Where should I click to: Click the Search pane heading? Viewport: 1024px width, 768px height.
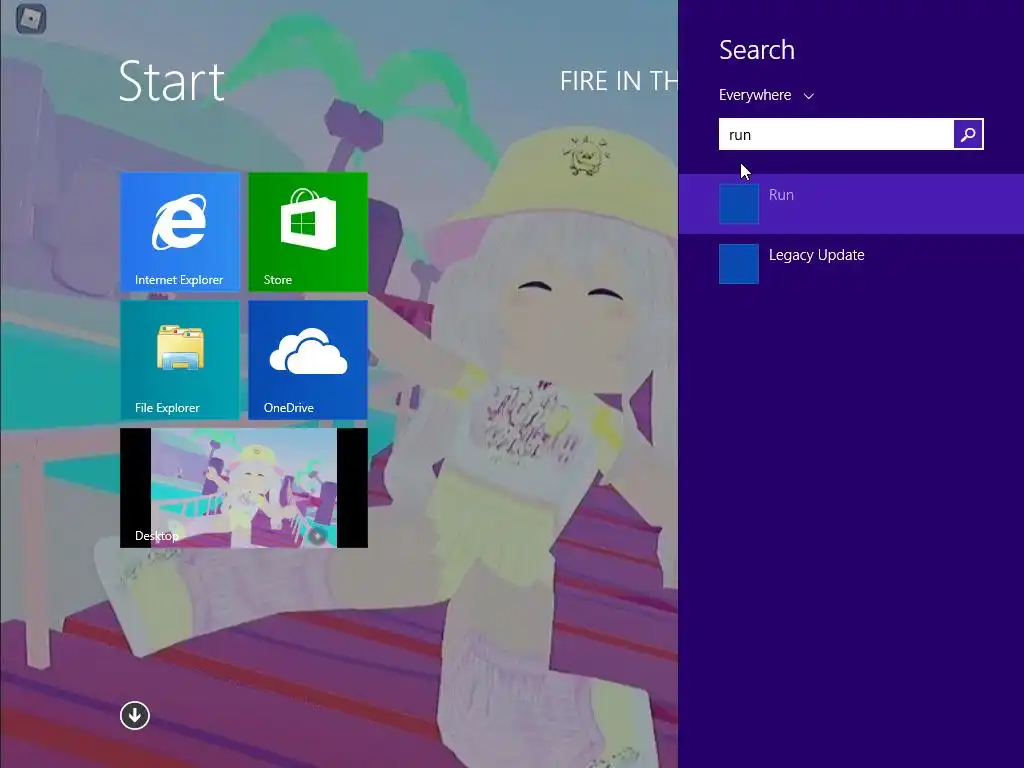point(757,50)
